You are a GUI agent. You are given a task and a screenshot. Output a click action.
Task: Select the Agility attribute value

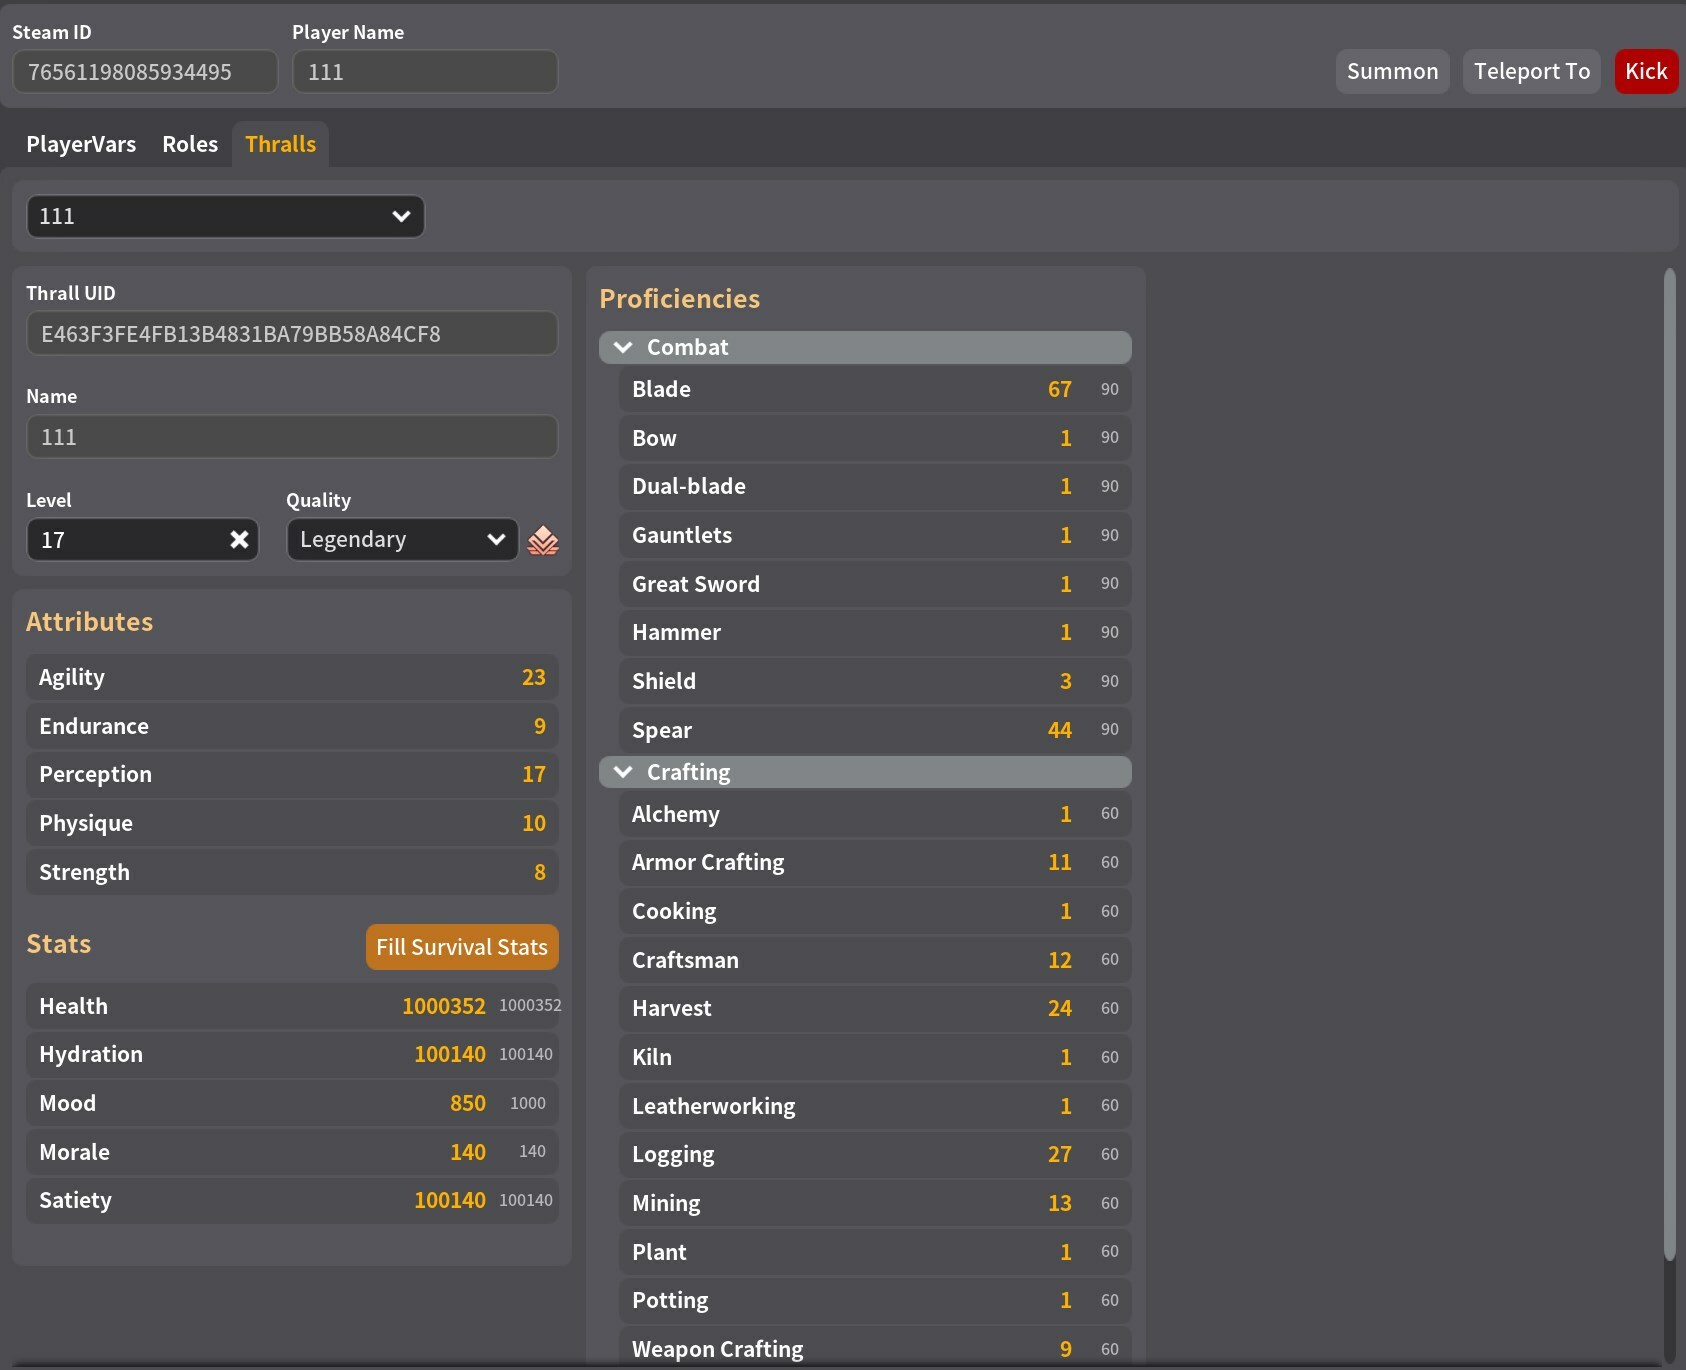[x=533, y=678]
